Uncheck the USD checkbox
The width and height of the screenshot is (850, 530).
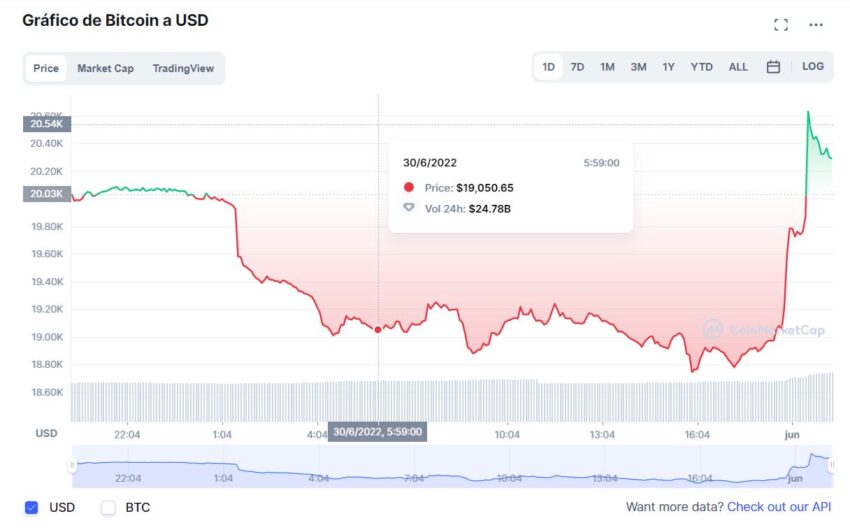pos(31,507)
